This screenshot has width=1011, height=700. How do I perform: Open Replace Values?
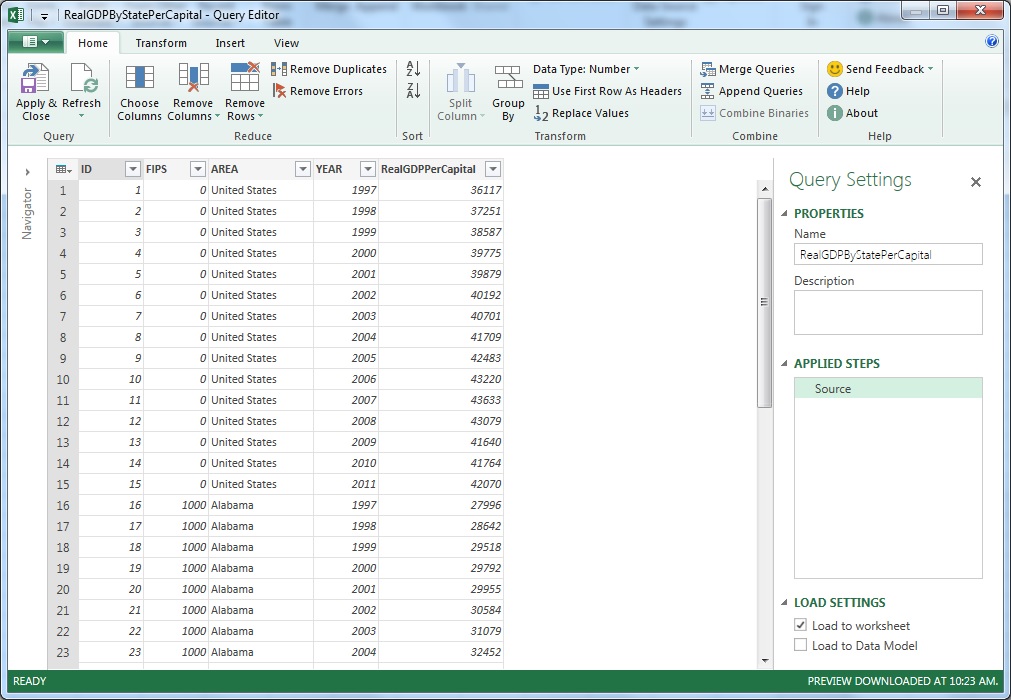[586, 111]
